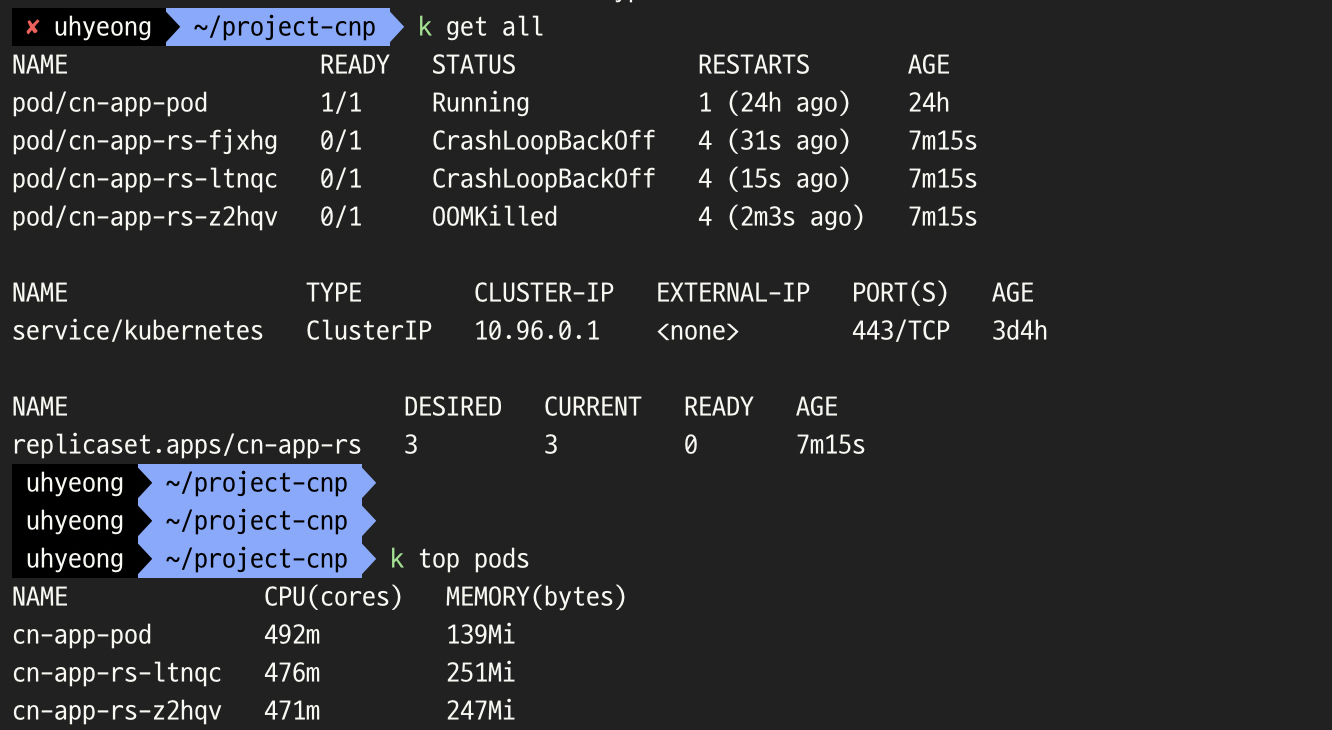Image resolution: width=1332 pixels, height=730 pixels.
Task: Click the TYPE column header
Action: coord(334,293)
